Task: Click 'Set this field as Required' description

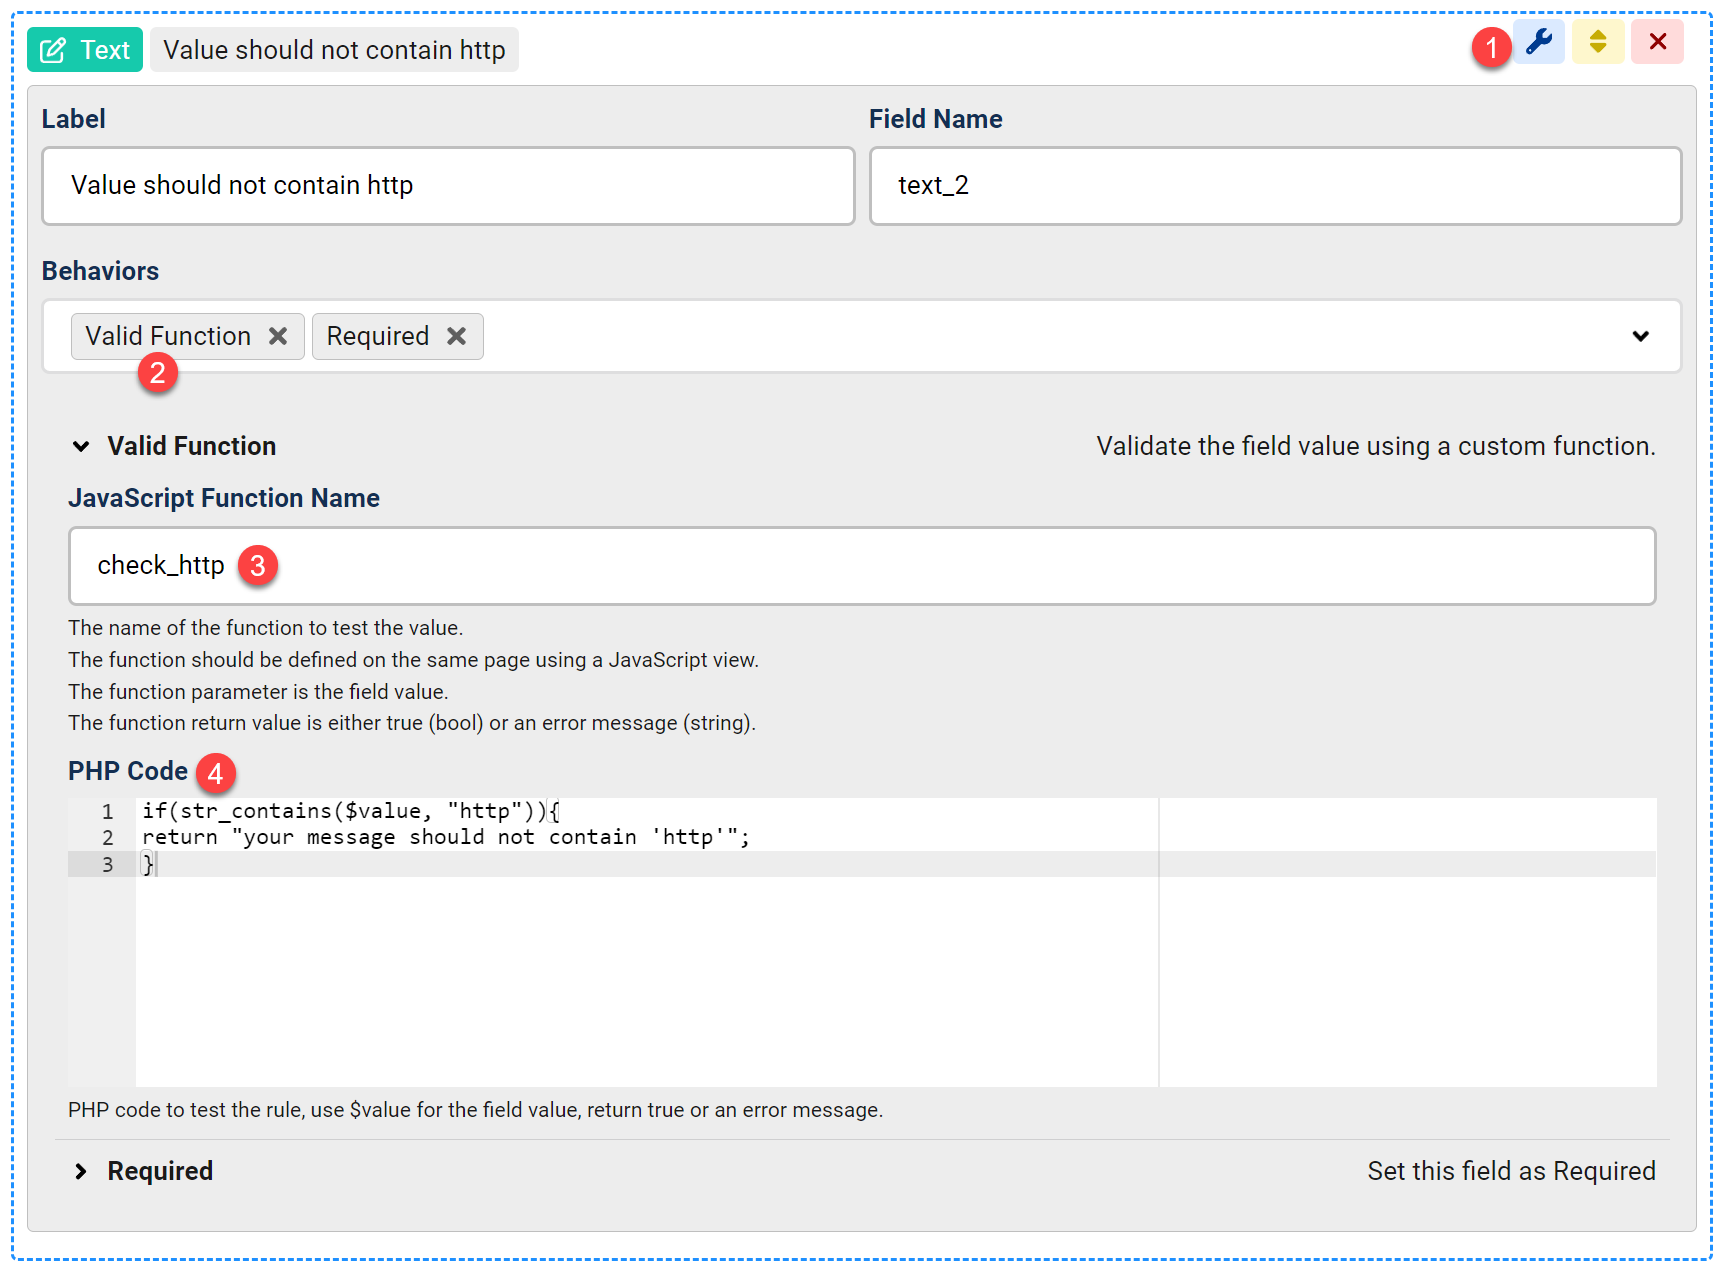Action: click(1511, 1171)
